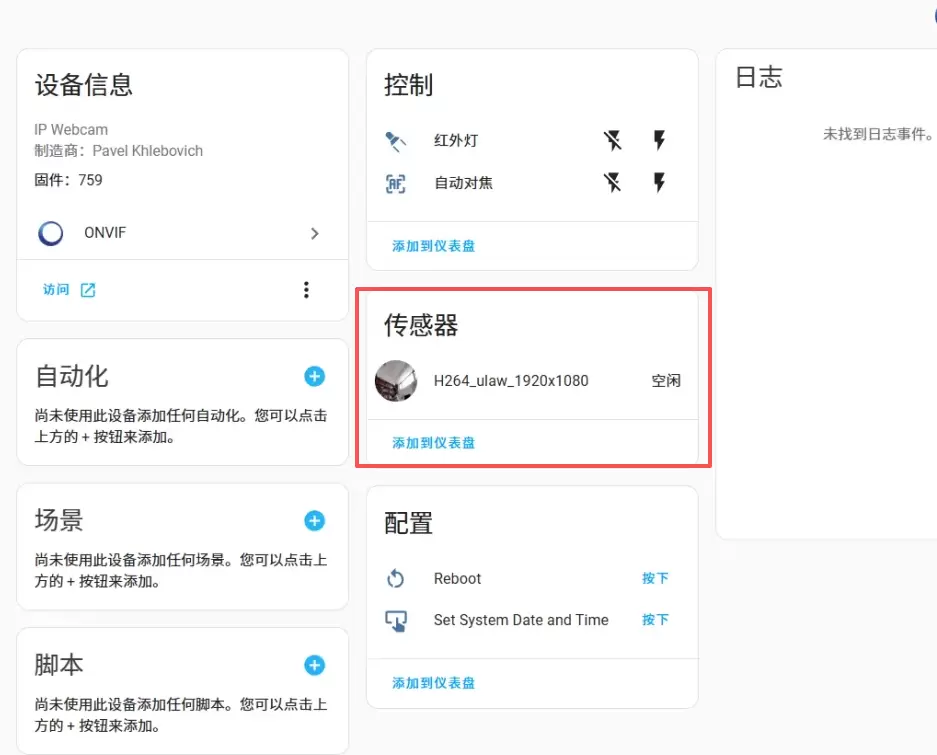Screen dimensions: 937x755
Task: Turn off 自动对焦 autofocus
Action: pos(613,183)
